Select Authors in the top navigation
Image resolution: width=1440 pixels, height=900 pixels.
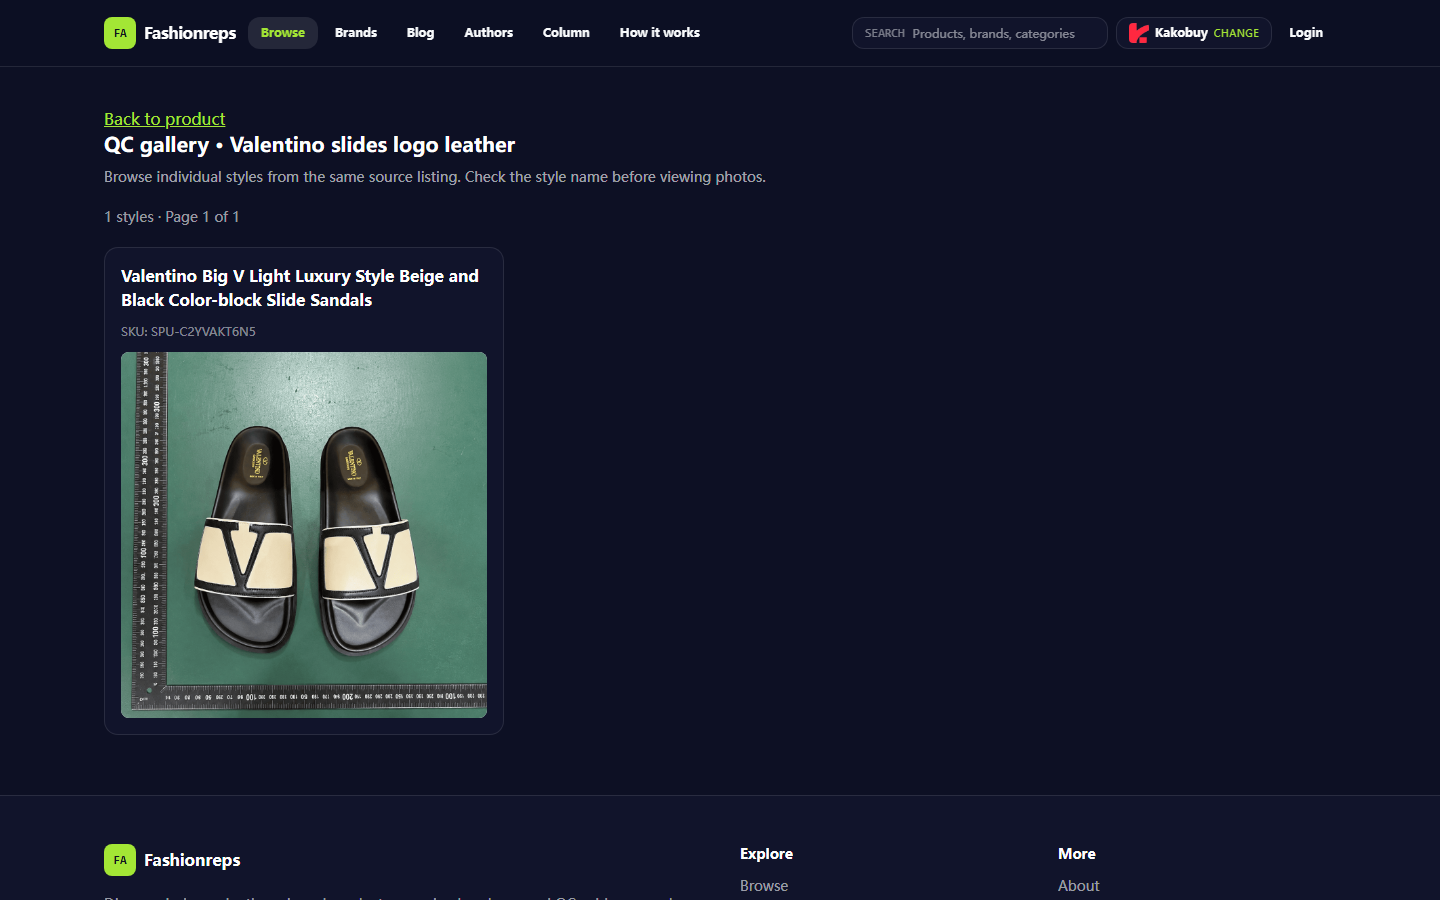click(488, 33)
